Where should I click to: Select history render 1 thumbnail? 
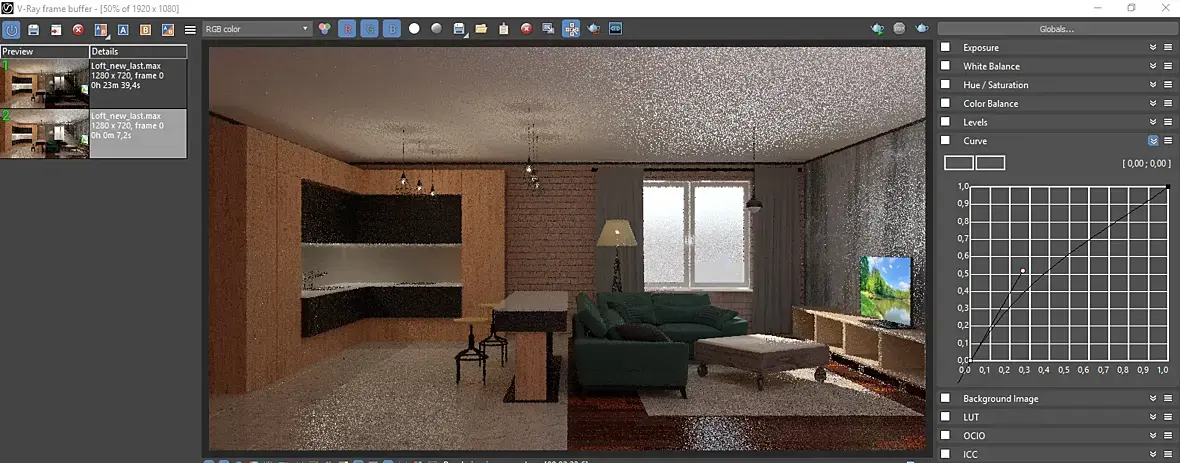[x=45, y=83]
